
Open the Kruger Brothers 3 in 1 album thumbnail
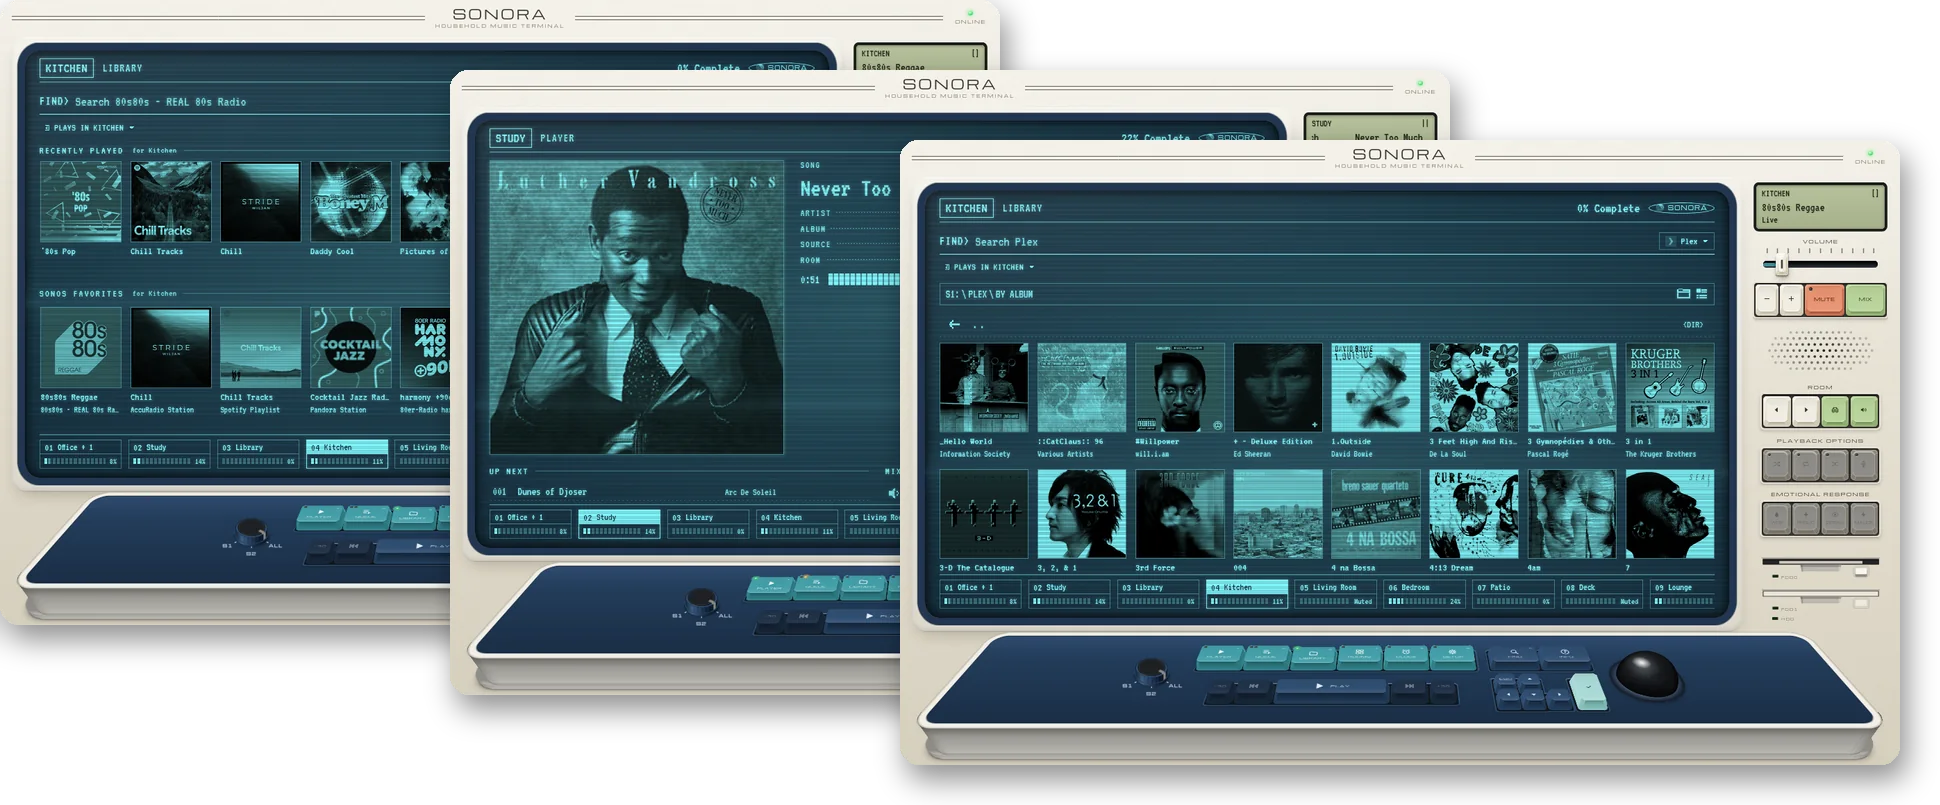click(x=1670, y=388)
